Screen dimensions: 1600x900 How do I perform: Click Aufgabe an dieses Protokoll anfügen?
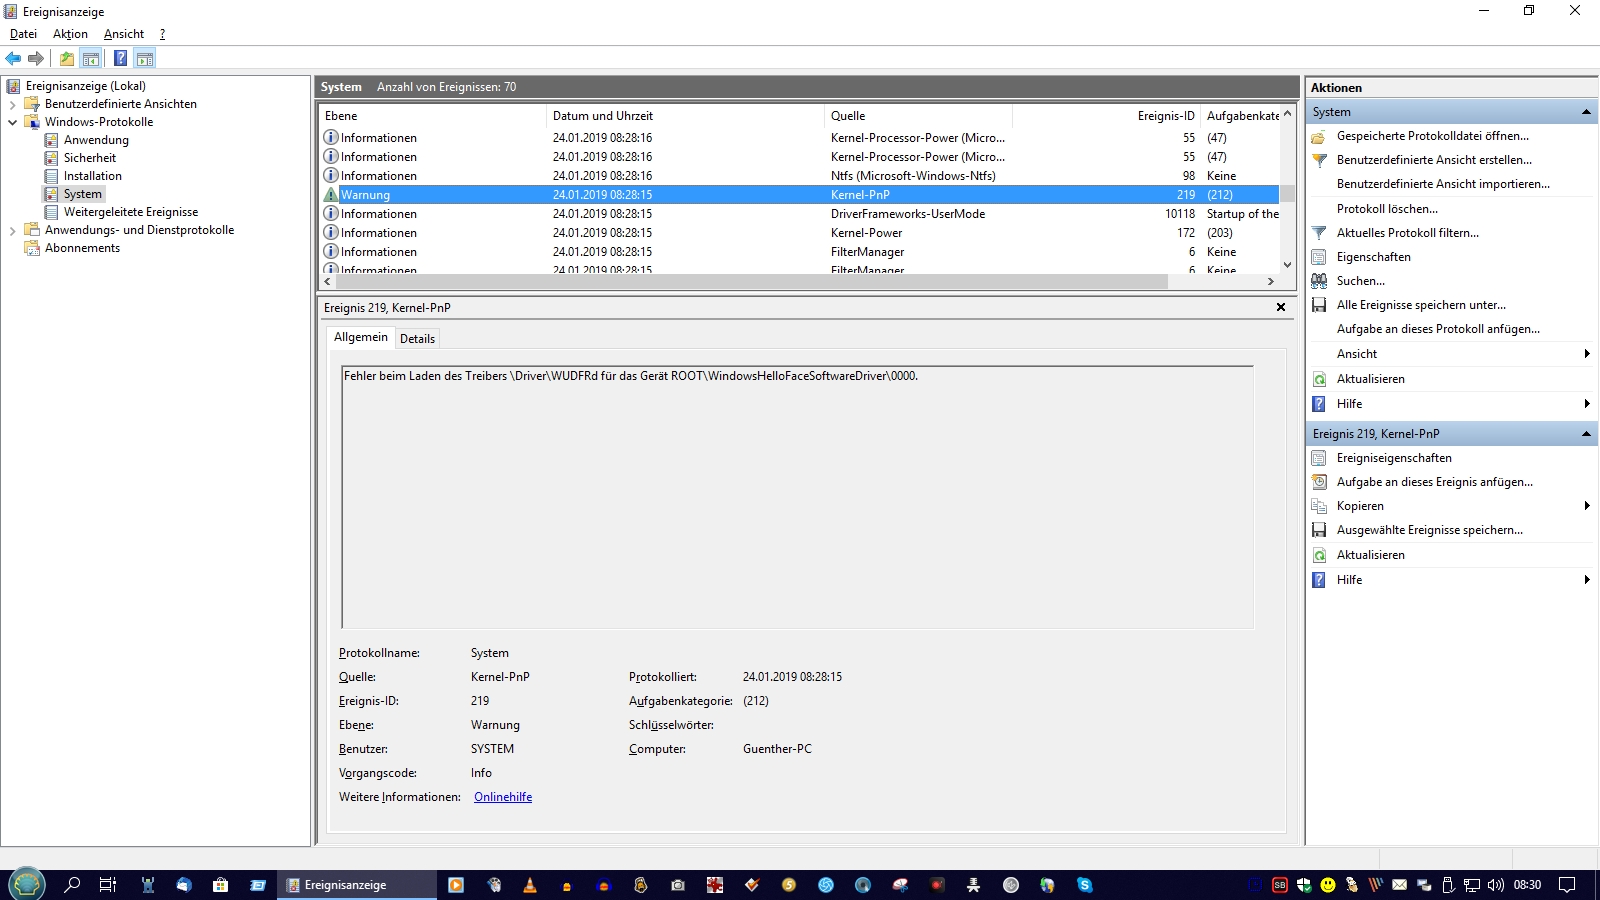pos(1438,329)
